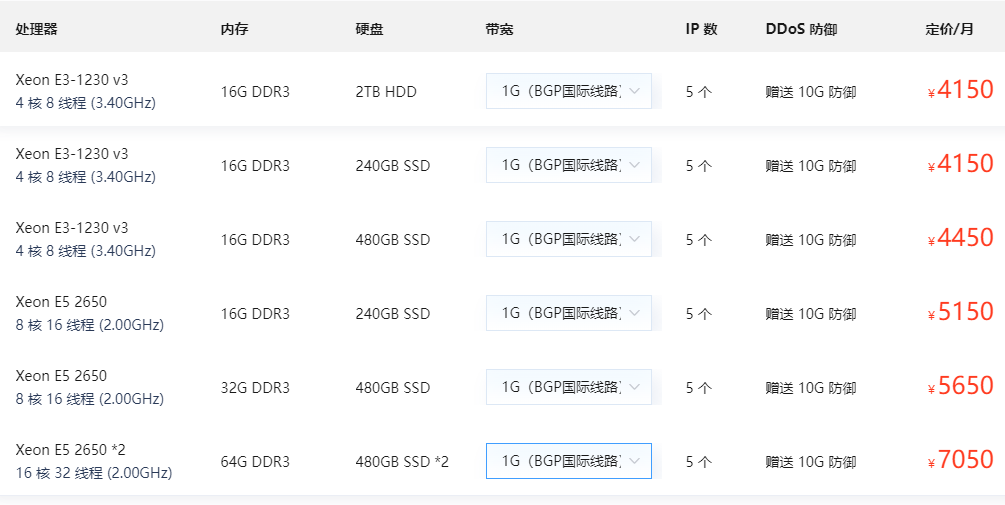This screenshot has width=1005, height=505.
Task: Click Xeon E3-1230 v3 in the ¥4450 row
Action: 72,228
